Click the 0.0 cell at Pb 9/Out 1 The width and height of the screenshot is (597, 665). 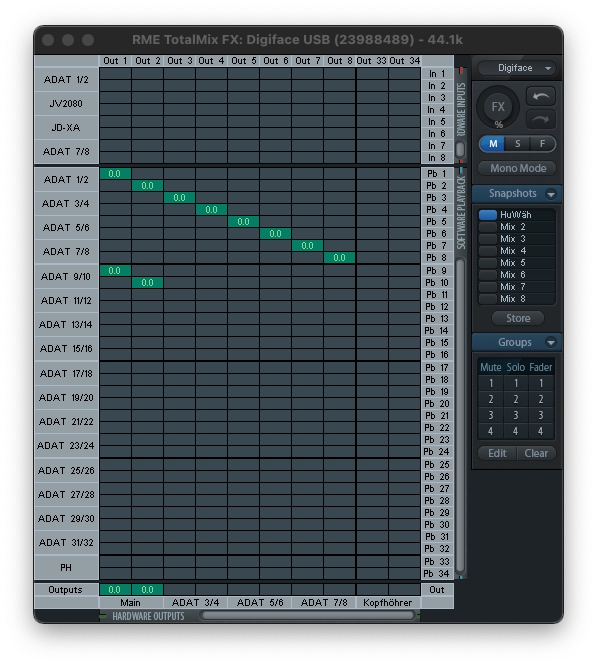pyautogui.click(x=115, y=271)
